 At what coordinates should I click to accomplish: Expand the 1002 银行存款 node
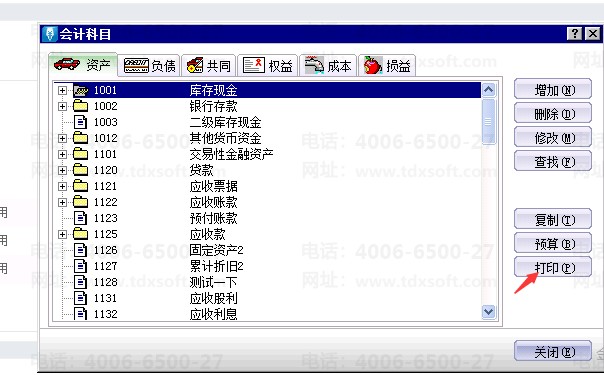tap(62, 106)
